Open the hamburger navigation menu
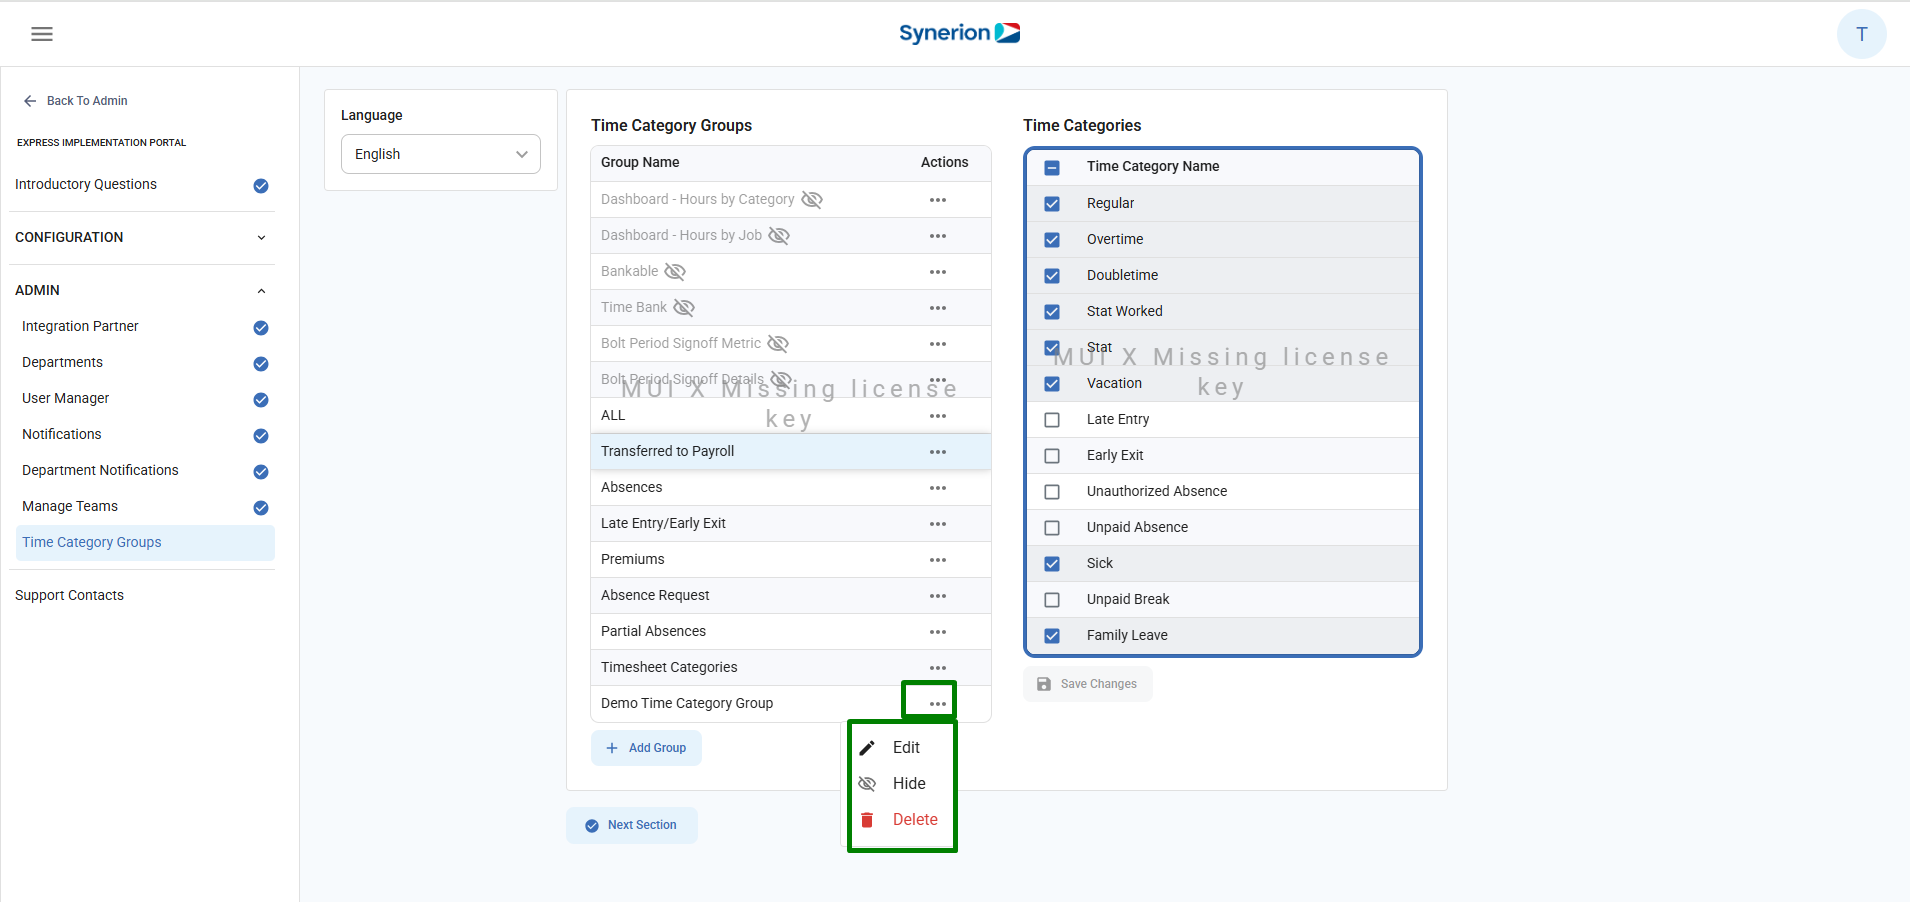1910x902 pixels. tap(42, 34)
